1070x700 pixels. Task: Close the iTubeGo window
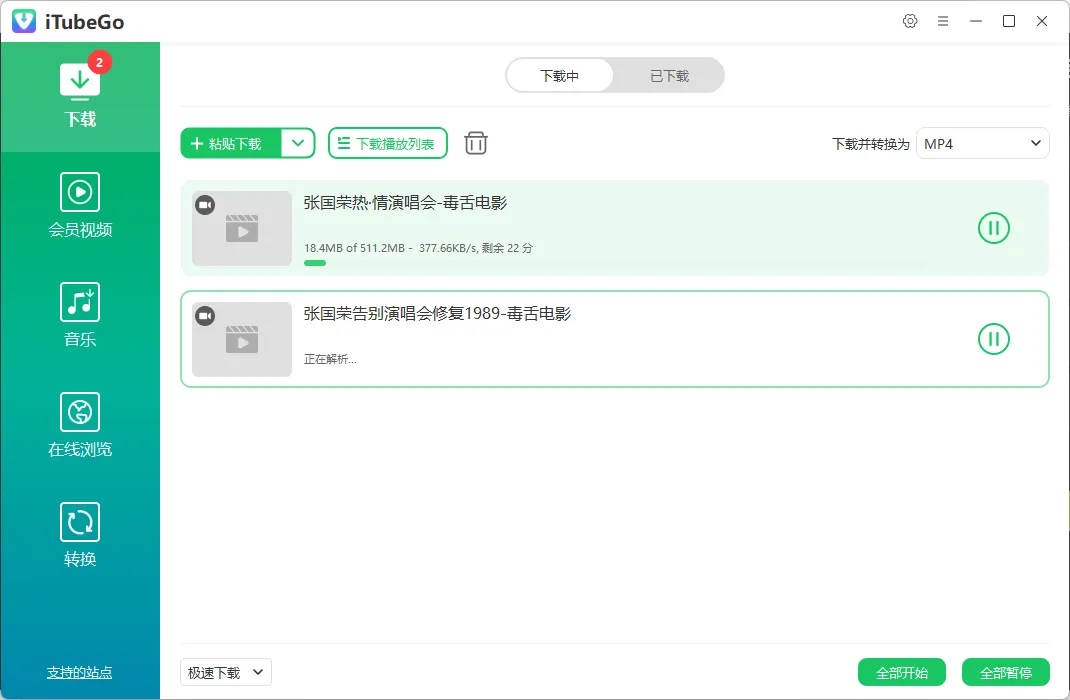pyautogui.click(x=1041, y=21)
